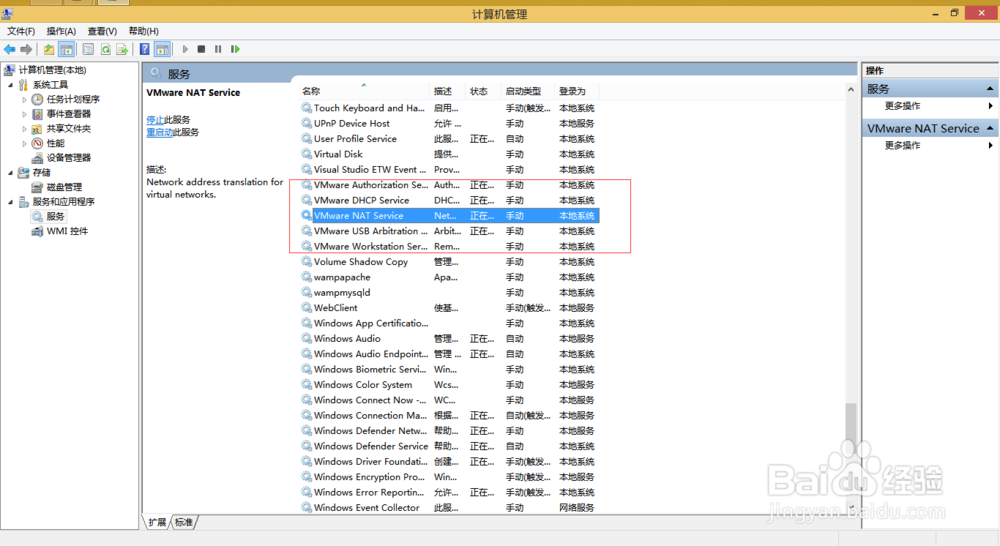Collapse the 系统工具 tree node
Image resolution: width=1000 pixels, height=546 pixels.
10,84
